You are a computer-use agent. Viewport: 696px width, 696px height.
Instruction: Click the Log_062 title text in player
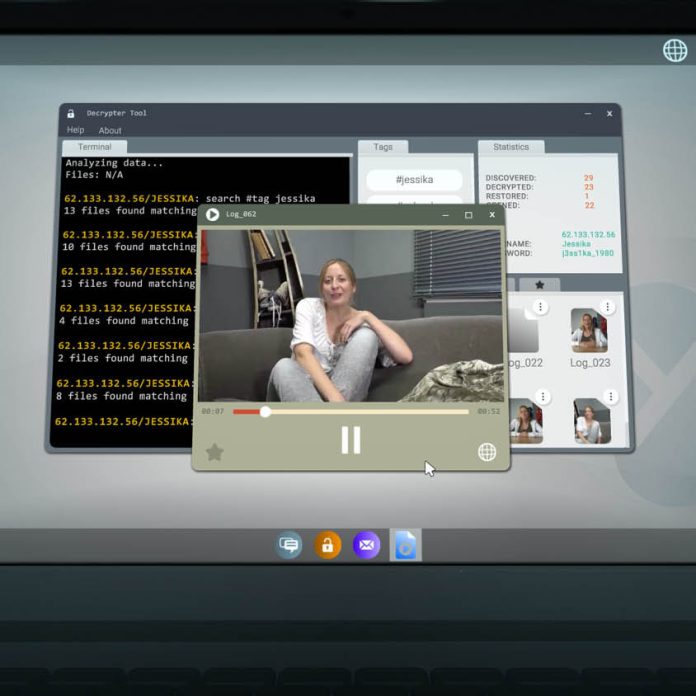pos(241,214)
